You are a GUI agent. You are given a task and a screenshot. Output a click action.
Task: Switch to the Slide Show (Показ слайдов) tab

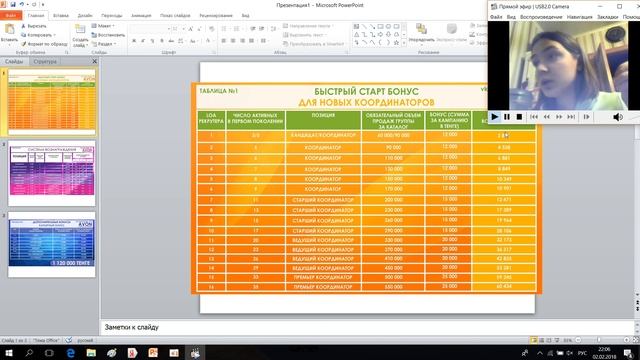pos(175,16)
